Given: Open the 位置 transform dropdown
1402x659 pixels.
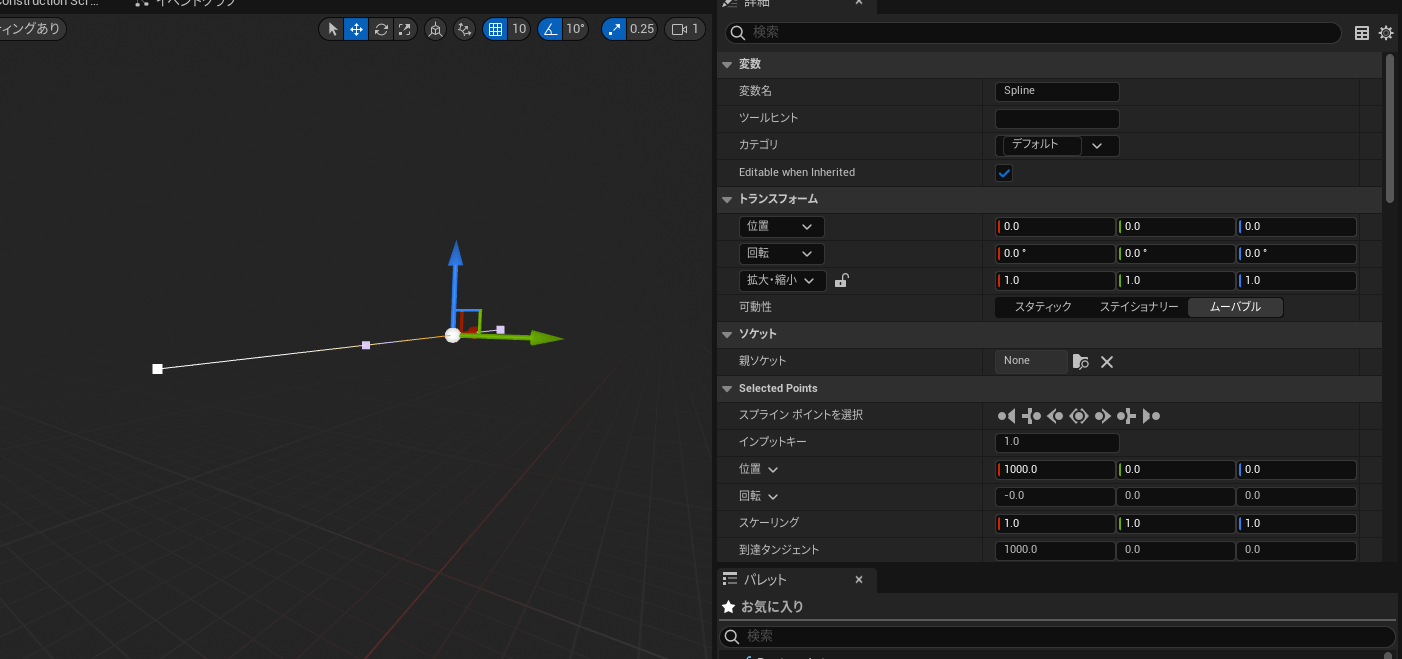Looking at the screenshot, I should [781, 226].
